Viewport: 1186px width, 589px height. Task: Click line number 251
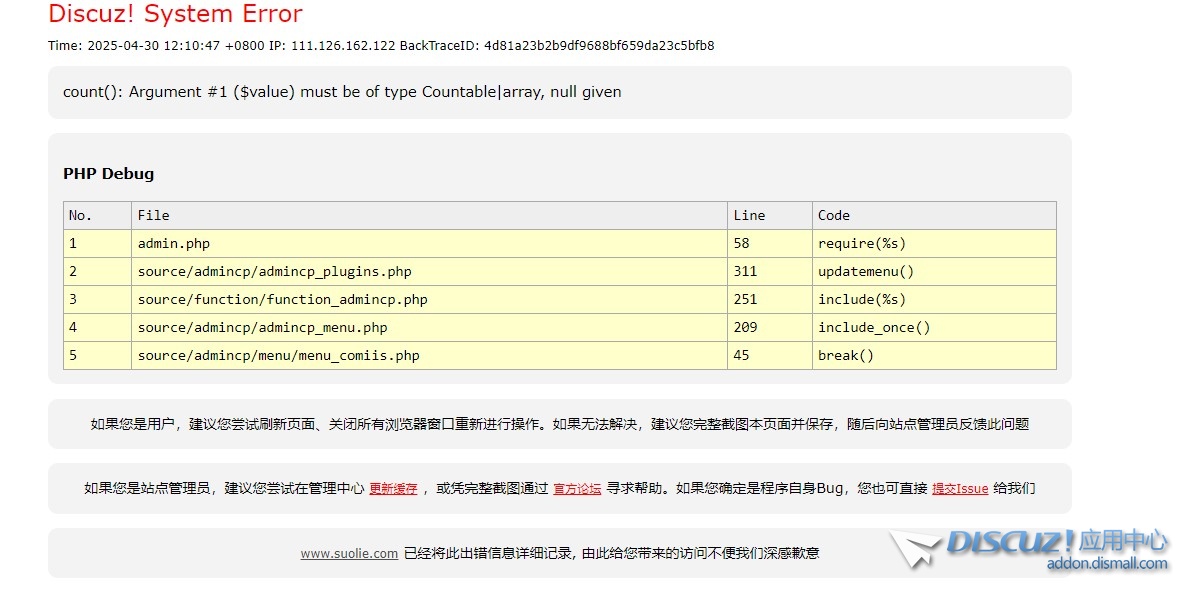770,299
